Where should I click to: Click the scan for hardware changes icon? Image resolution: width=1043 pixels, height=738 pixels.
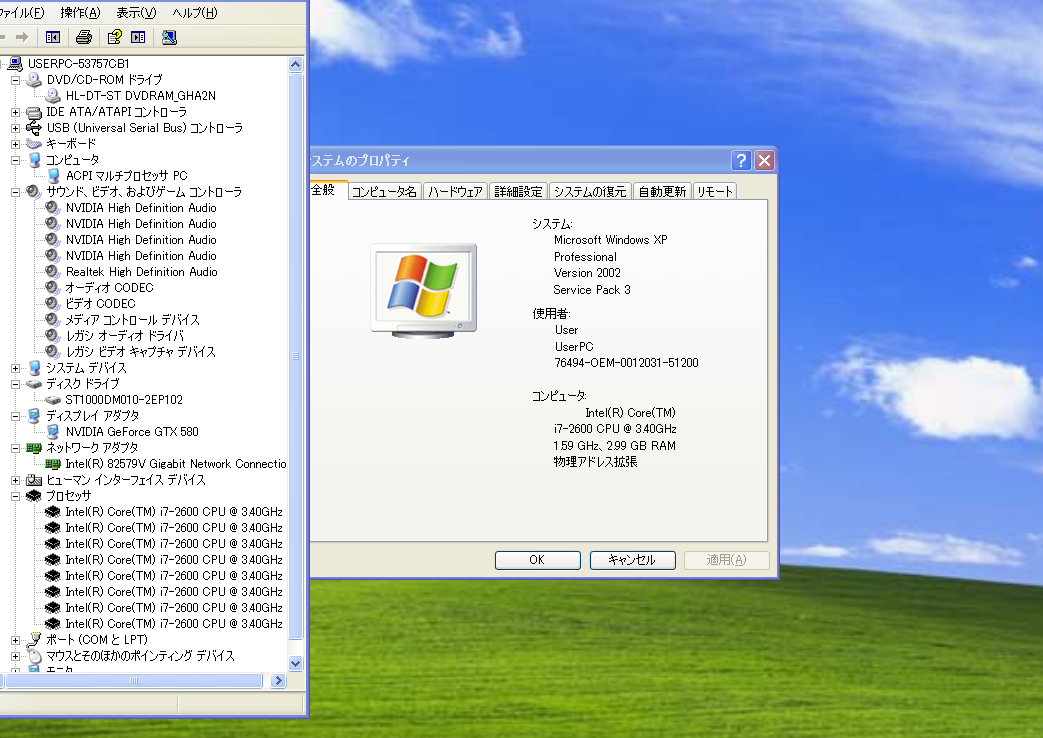169,37
